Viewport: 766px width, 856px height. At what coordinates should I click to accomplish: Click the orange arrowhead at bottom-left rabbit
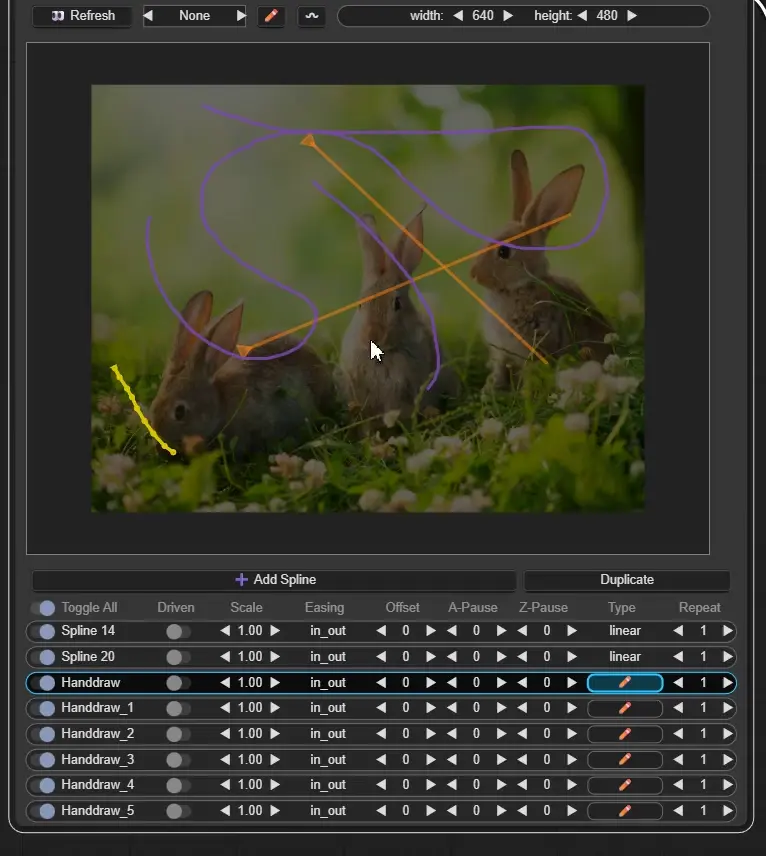coord(244,350)
